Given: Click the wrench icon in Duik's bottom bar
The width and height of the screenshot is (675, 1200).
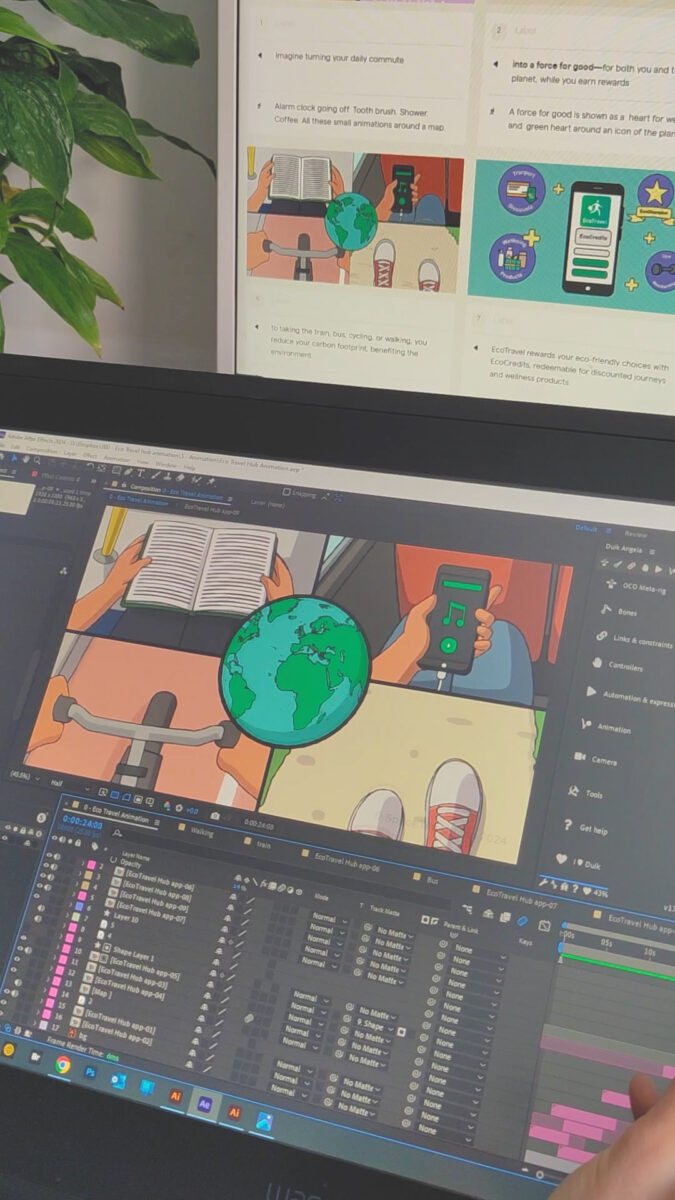Looking at the screenshot, I should [545, 881].
